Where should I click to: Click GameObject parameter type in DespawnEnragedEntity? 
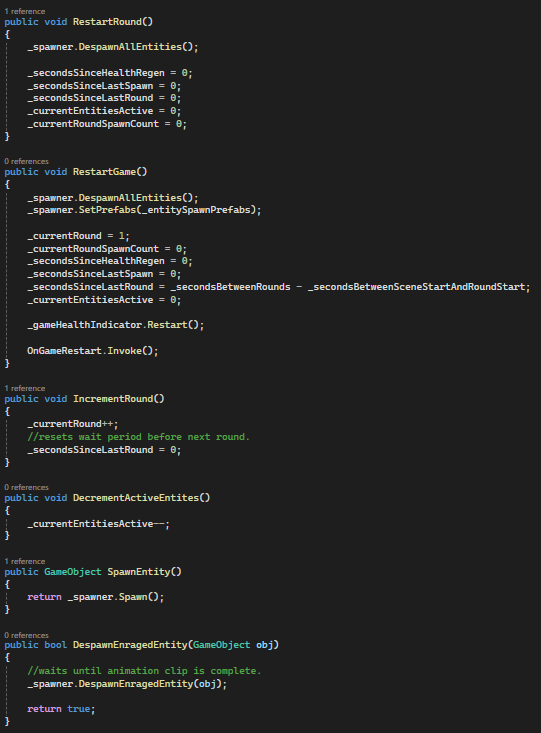tap(222, 645)
